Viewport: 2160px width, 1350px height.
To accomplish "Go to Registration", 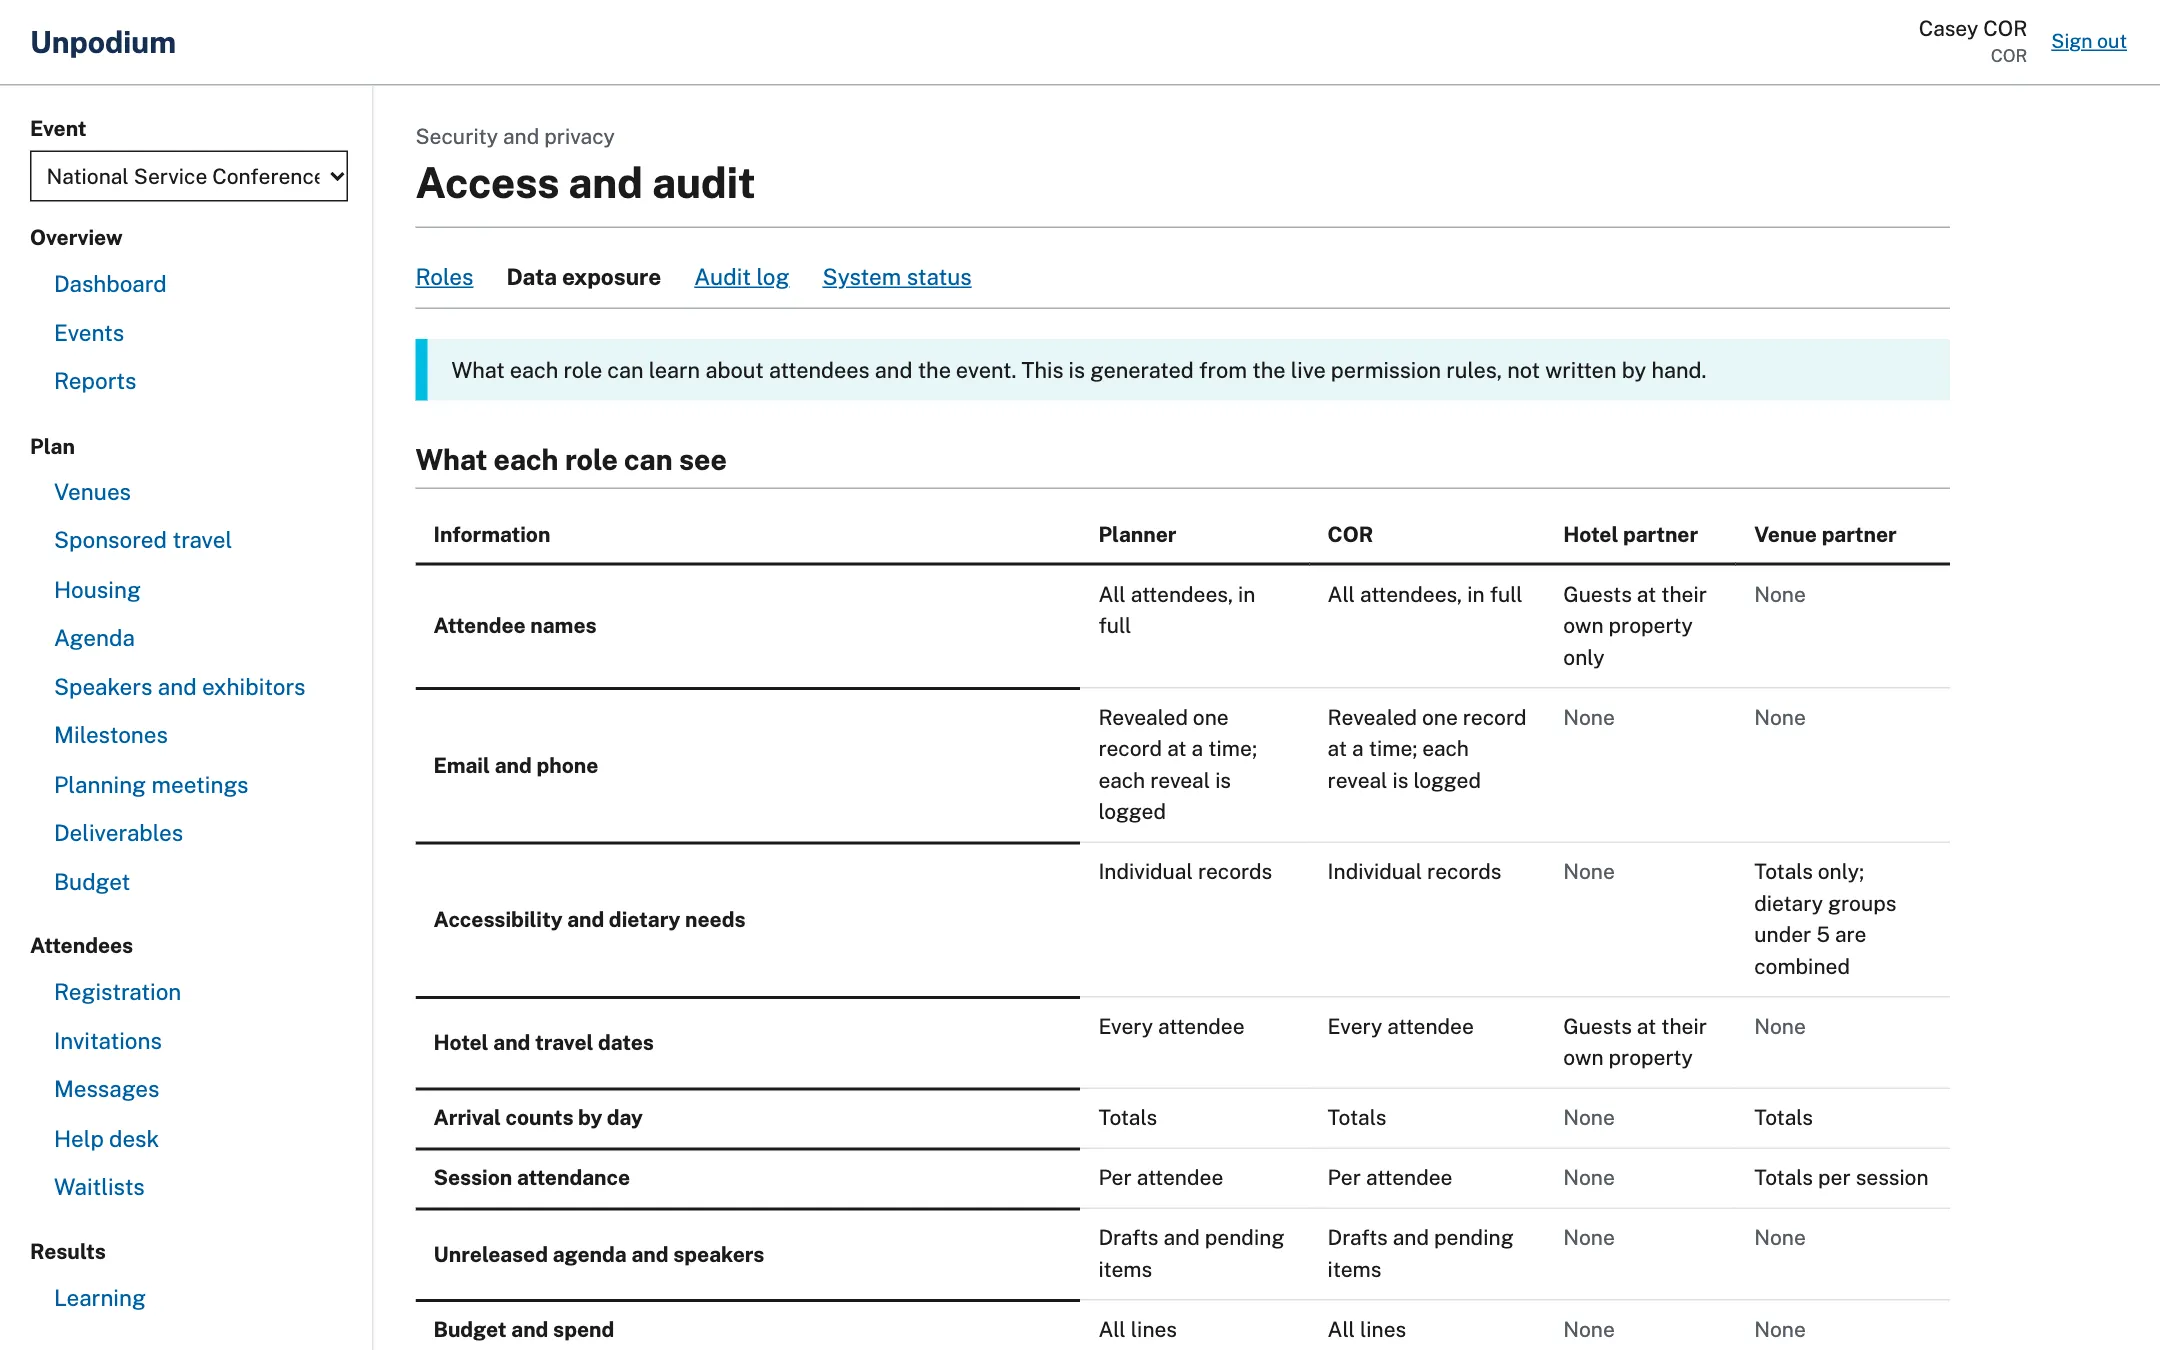I will coord(117,992).
